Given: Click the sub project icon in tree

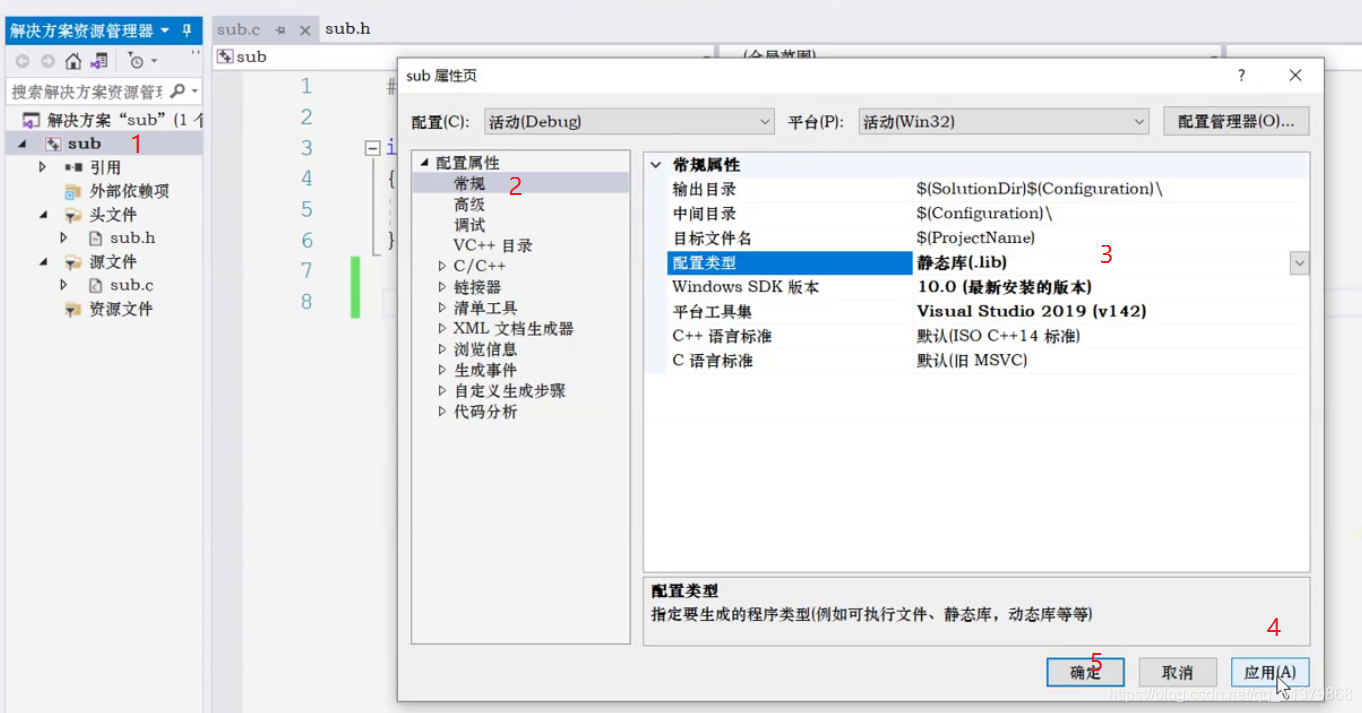Looking at the screenshot, I should [54, 144].
